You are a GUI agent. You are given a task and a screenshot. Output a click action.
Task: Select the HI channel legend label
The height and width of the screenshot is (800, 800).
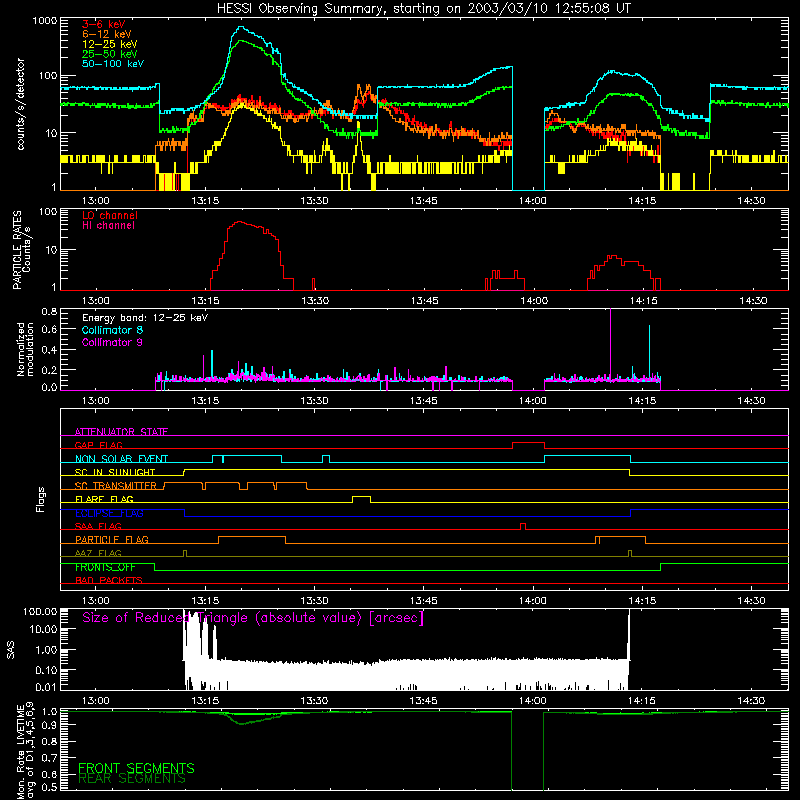pyautogui.click(x=108, y=226)
